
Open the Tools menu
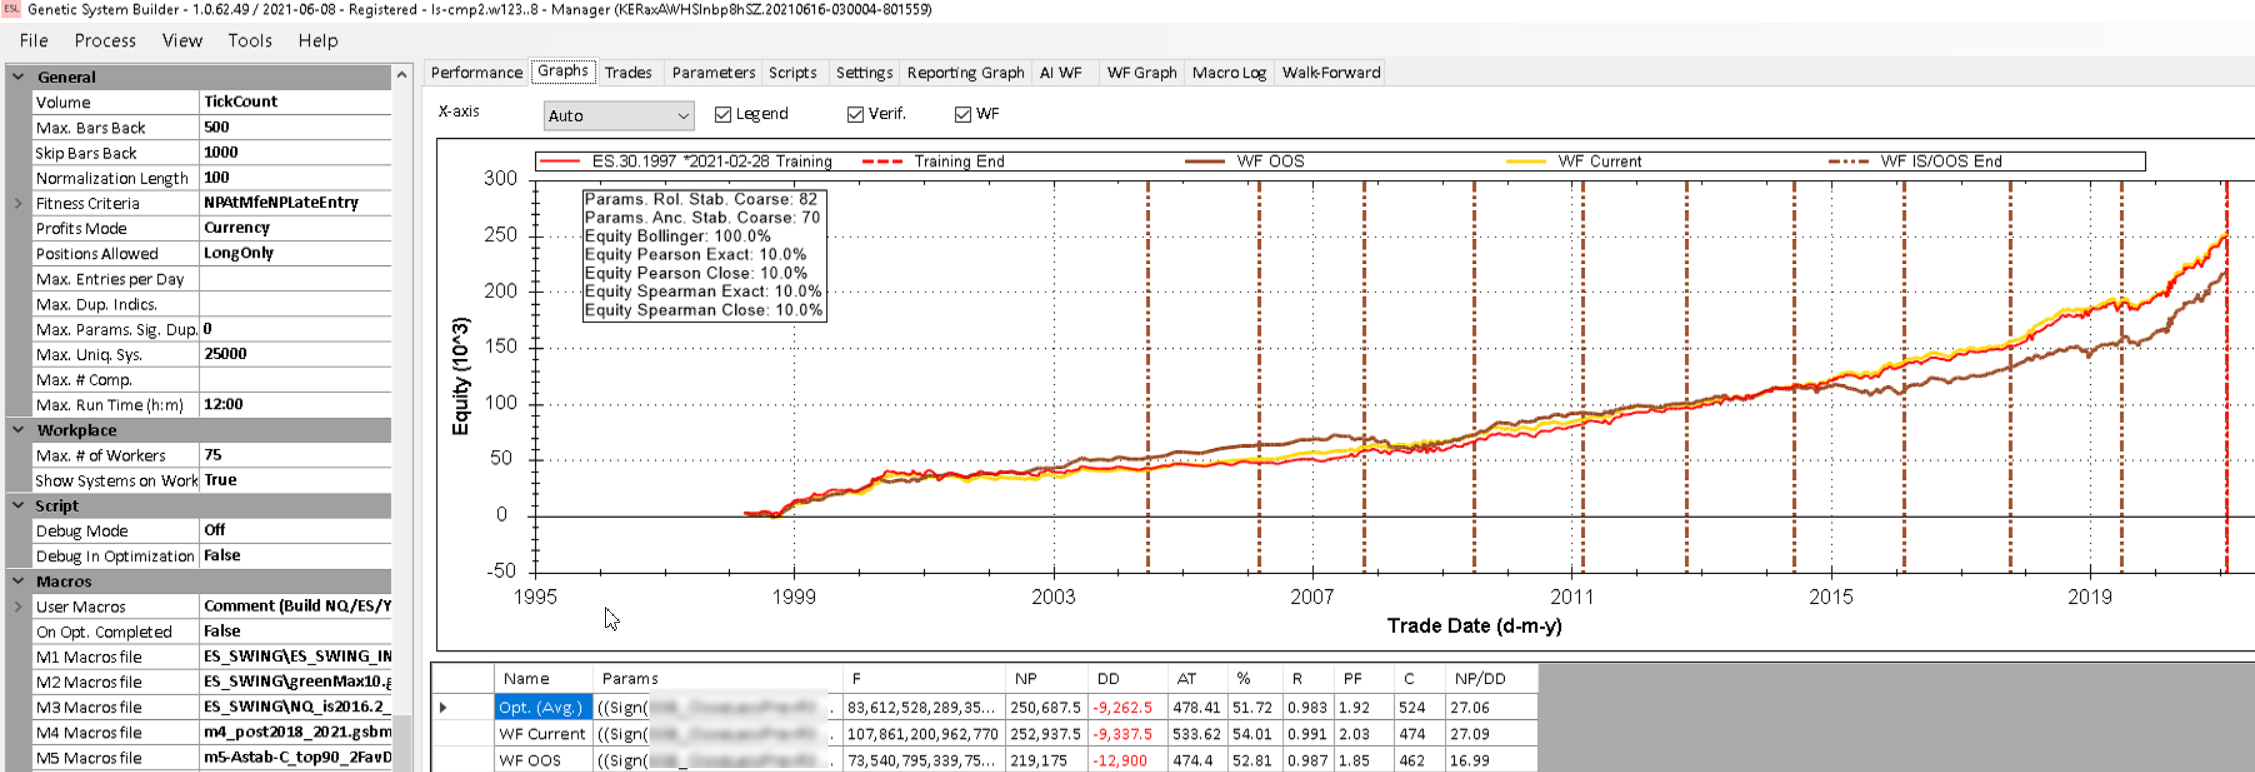tap(249, 41)
